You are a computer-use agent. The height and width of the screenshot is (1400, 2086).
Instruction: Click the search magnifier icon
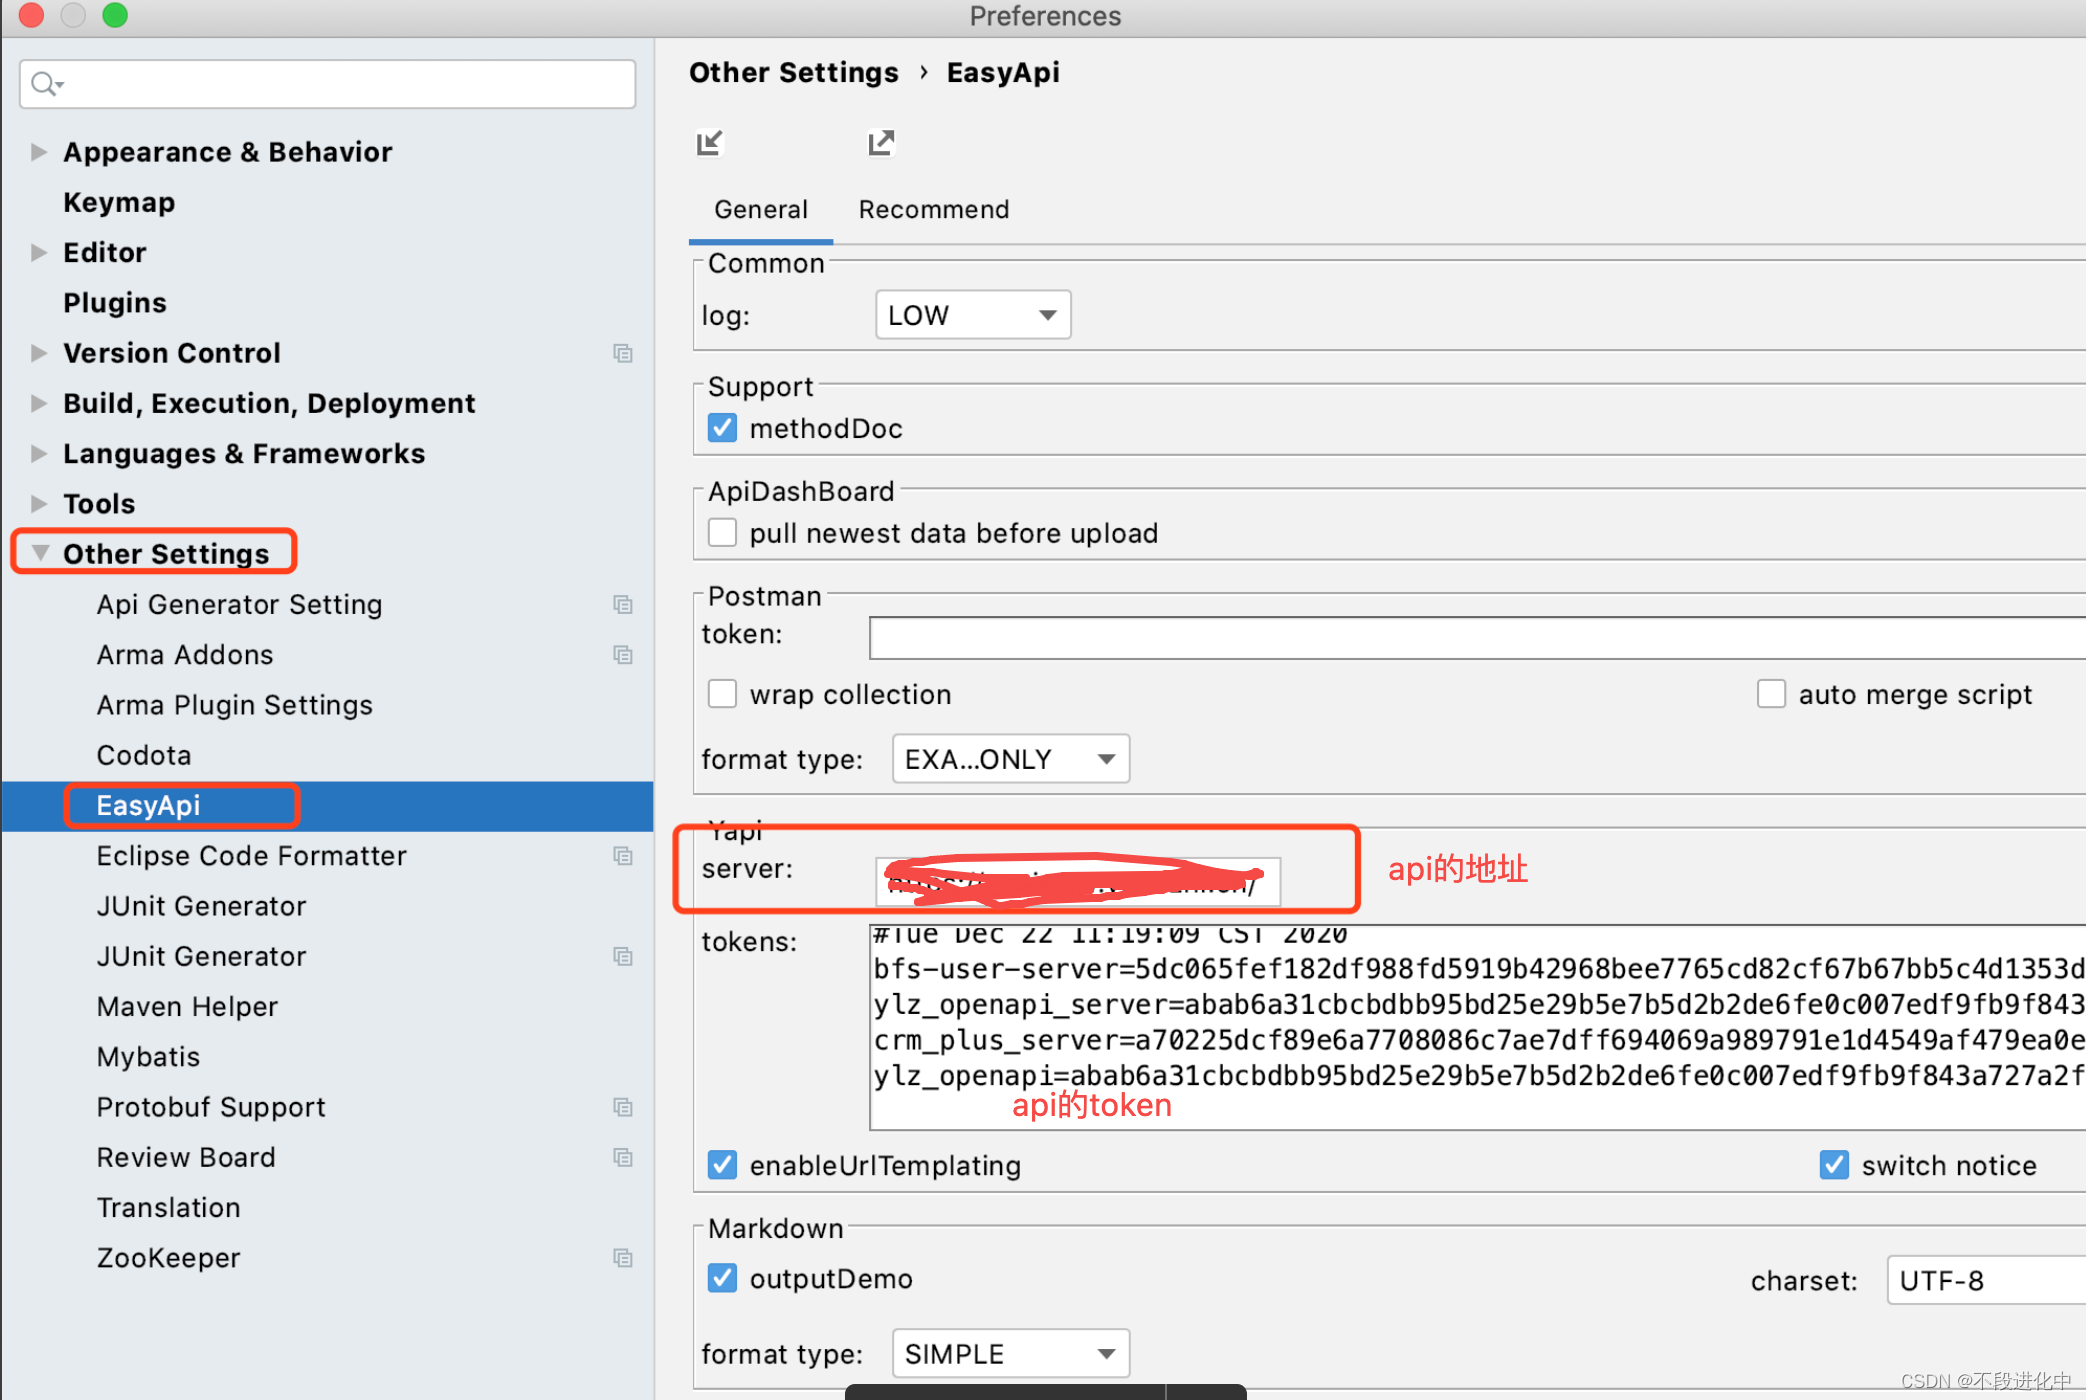pos(44,84)
